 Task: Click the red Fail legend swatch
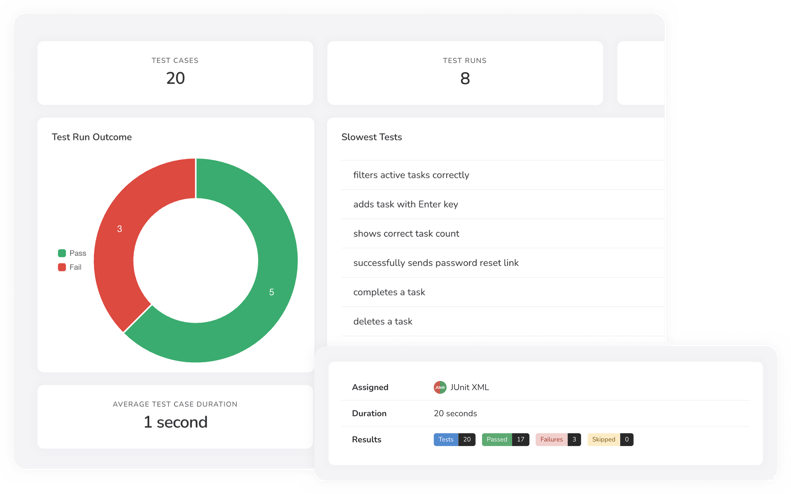tap(62, 267)
